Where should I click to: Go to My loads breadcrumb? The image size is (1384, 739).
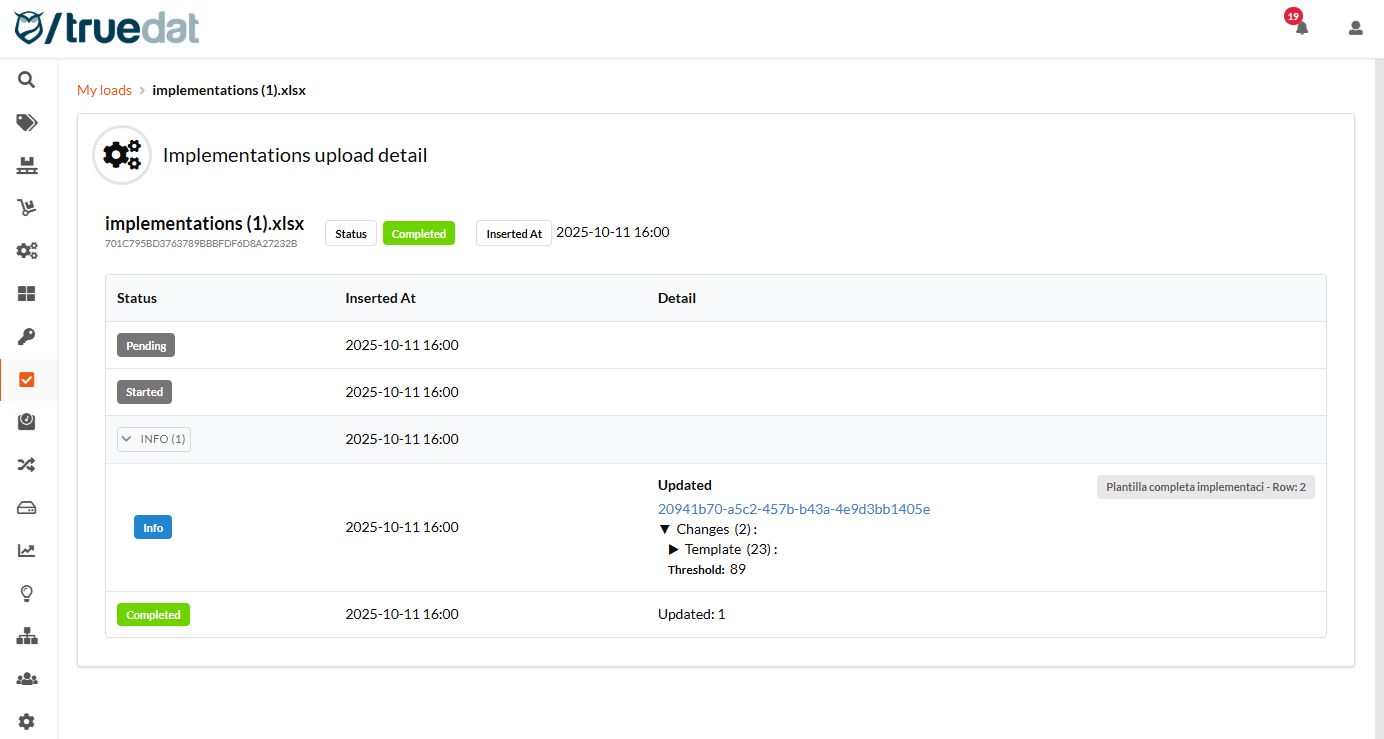click(104, 90)
